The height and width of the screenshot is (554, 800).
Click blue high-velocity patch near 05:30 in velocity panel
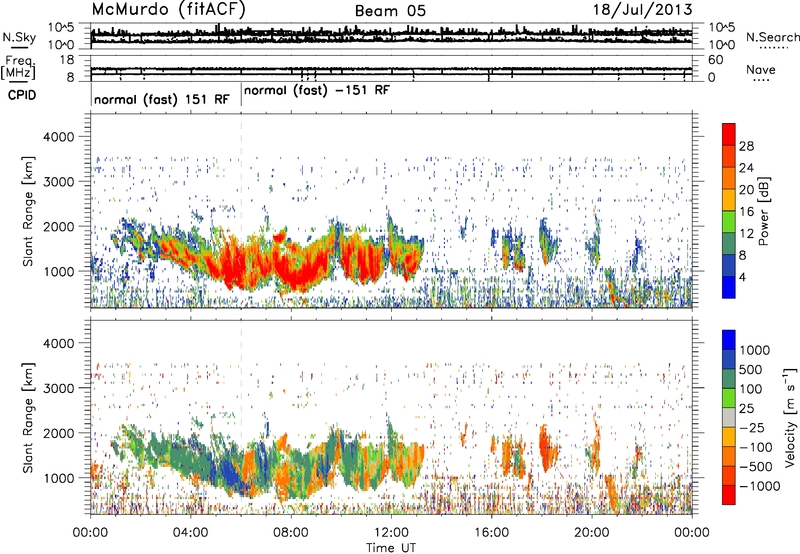pyautogui.click(x=231, y=472)
